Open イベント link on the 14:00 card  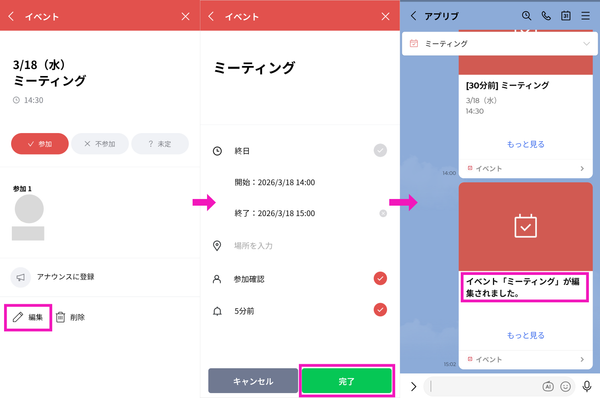point(526,168)
